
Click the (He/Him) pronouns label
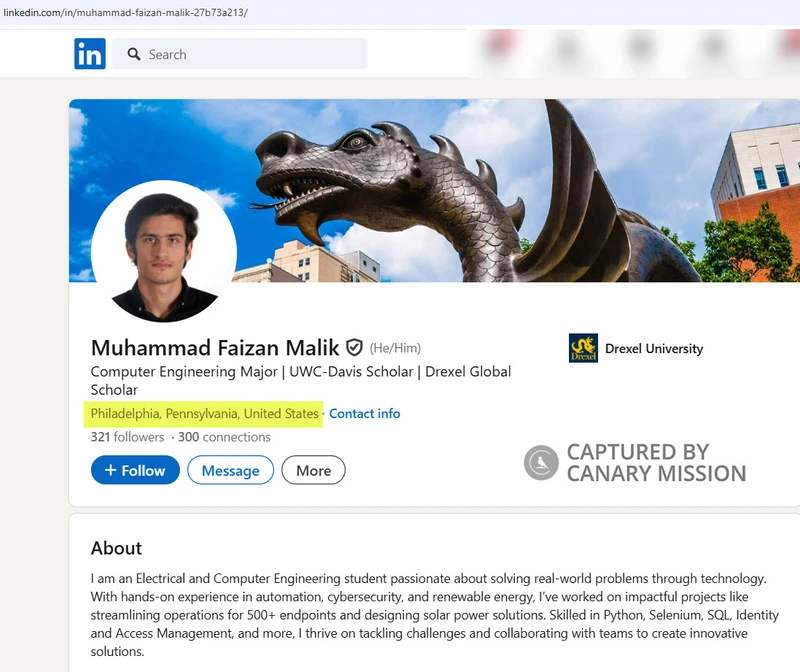click(x=395, y=348)
